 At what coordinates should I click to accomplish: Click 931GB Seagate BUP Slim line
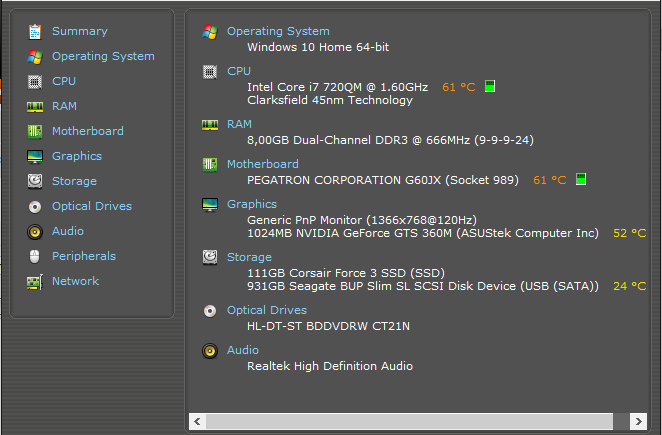click(423, 286)
